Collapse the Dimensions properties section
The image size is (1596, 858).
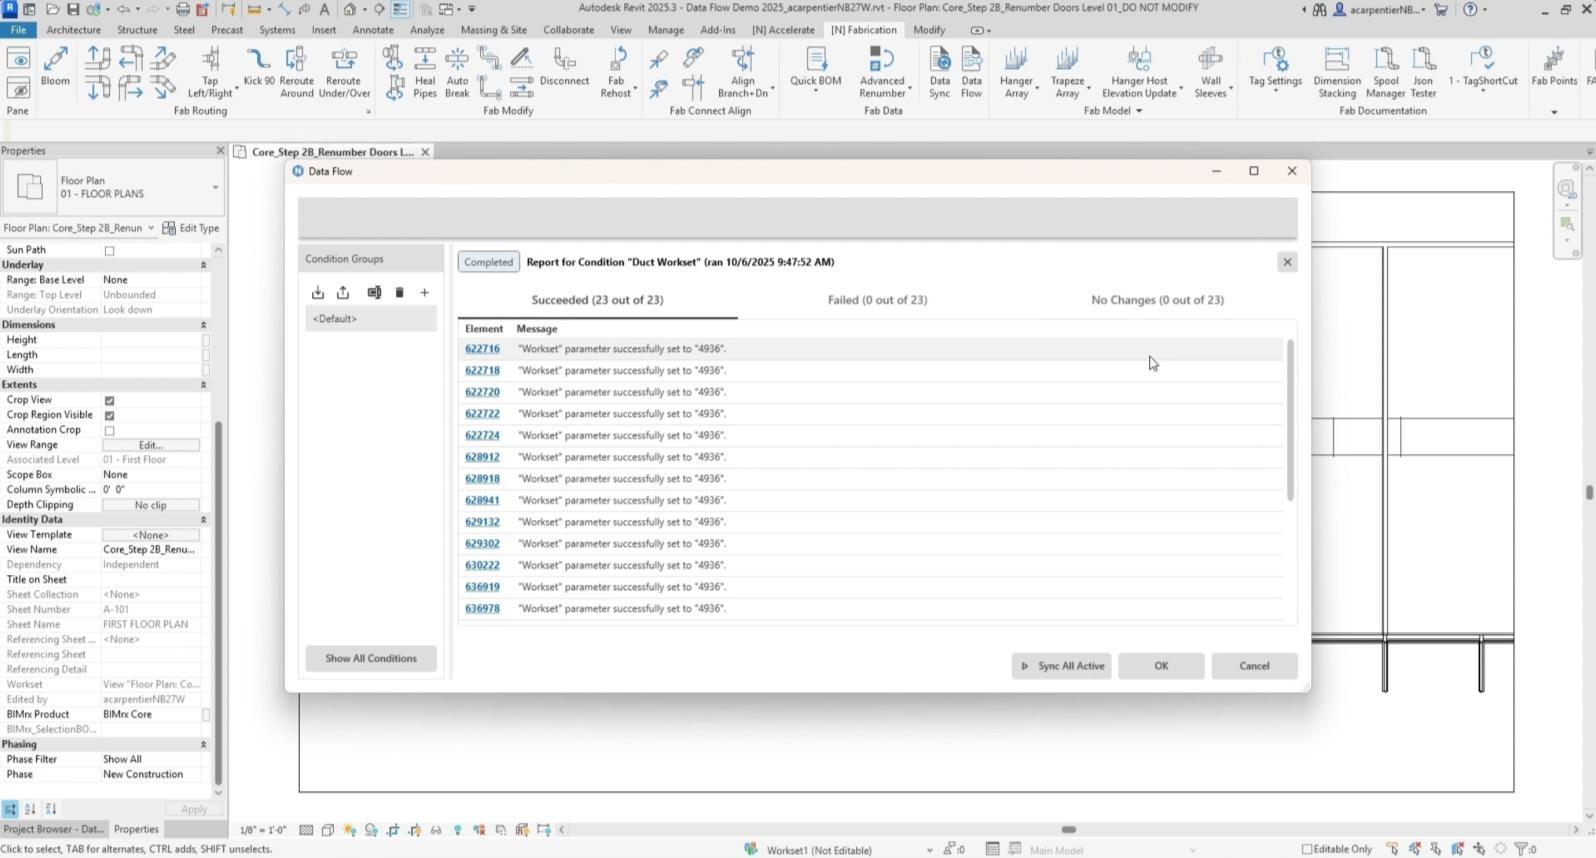(203, 325)
